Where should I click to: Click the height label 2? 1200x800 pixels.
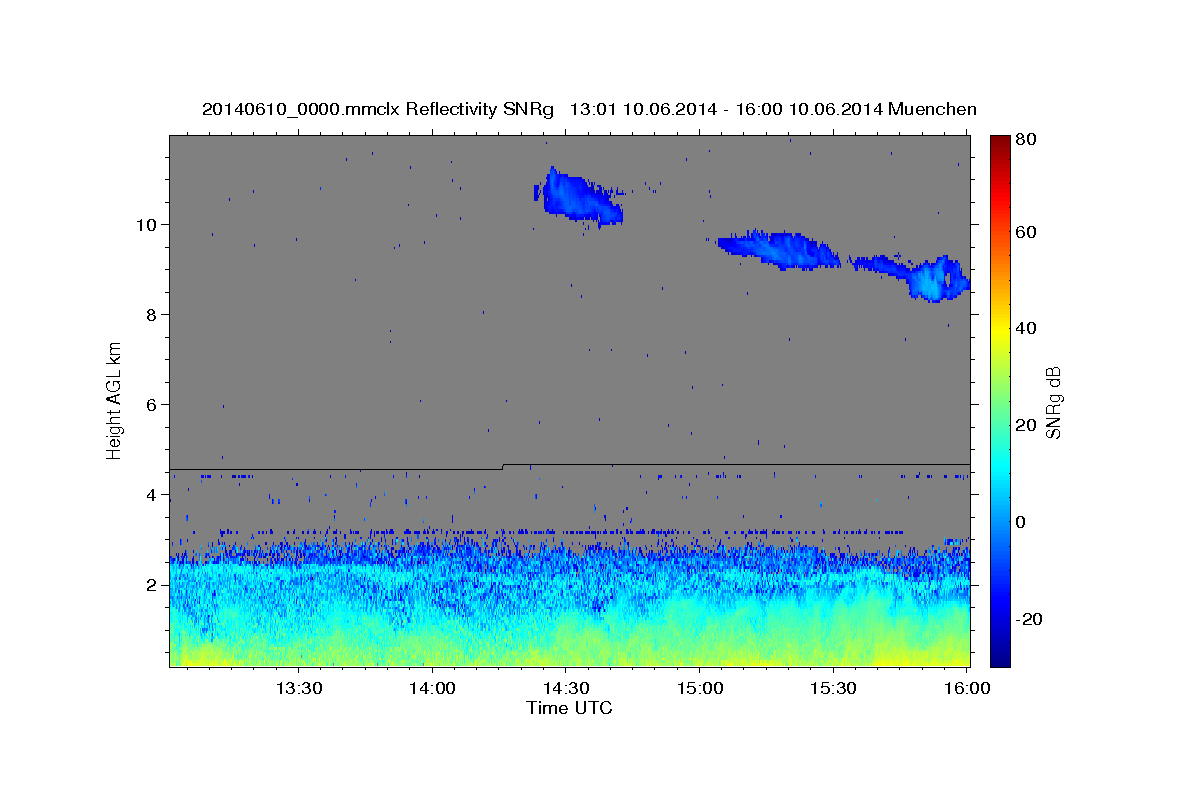pyautogui.click(x=151, y=585)
